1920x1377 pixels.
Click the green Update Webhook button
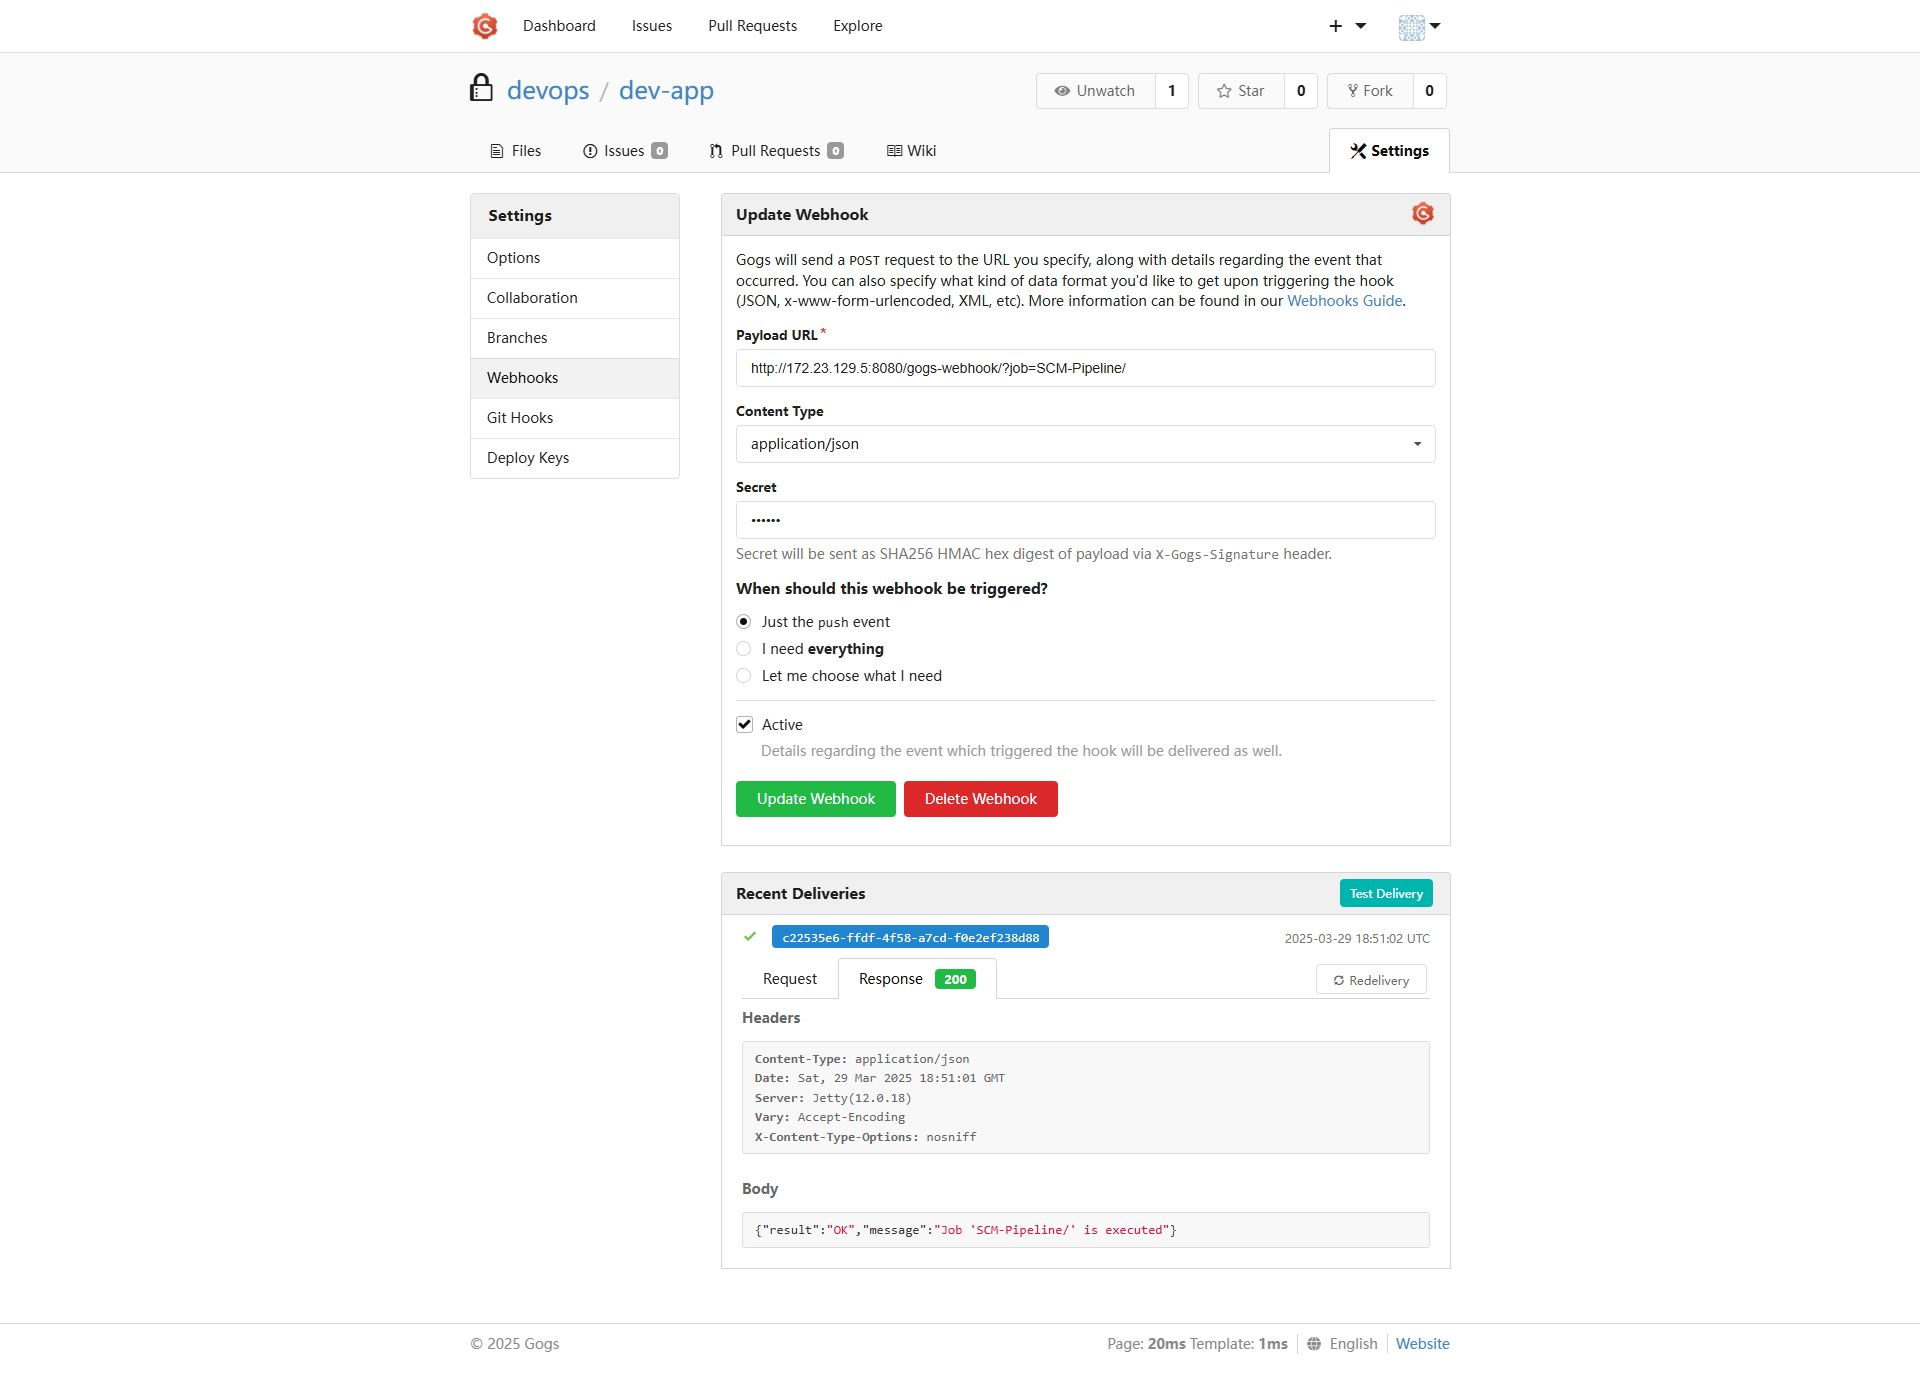pyautogui.click(x=815, y=799)
